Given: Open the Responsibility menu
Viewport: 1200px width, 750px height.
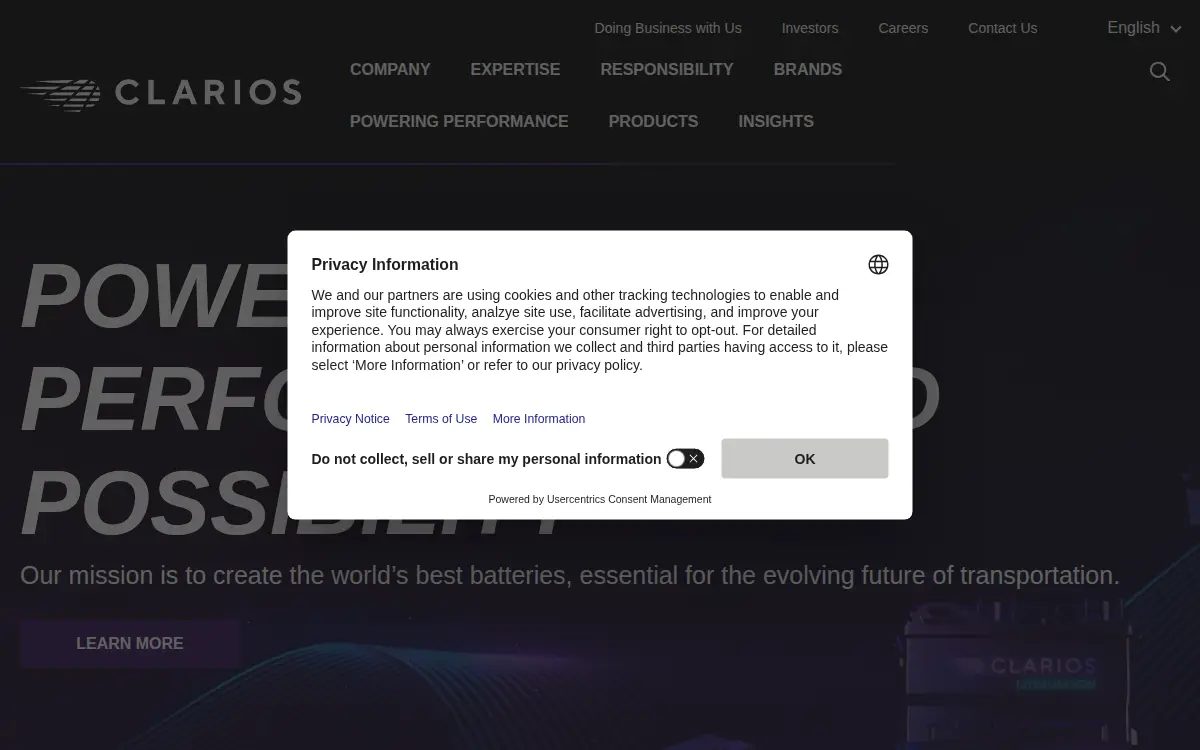Looking at the screenshot, I should point(667,70).
